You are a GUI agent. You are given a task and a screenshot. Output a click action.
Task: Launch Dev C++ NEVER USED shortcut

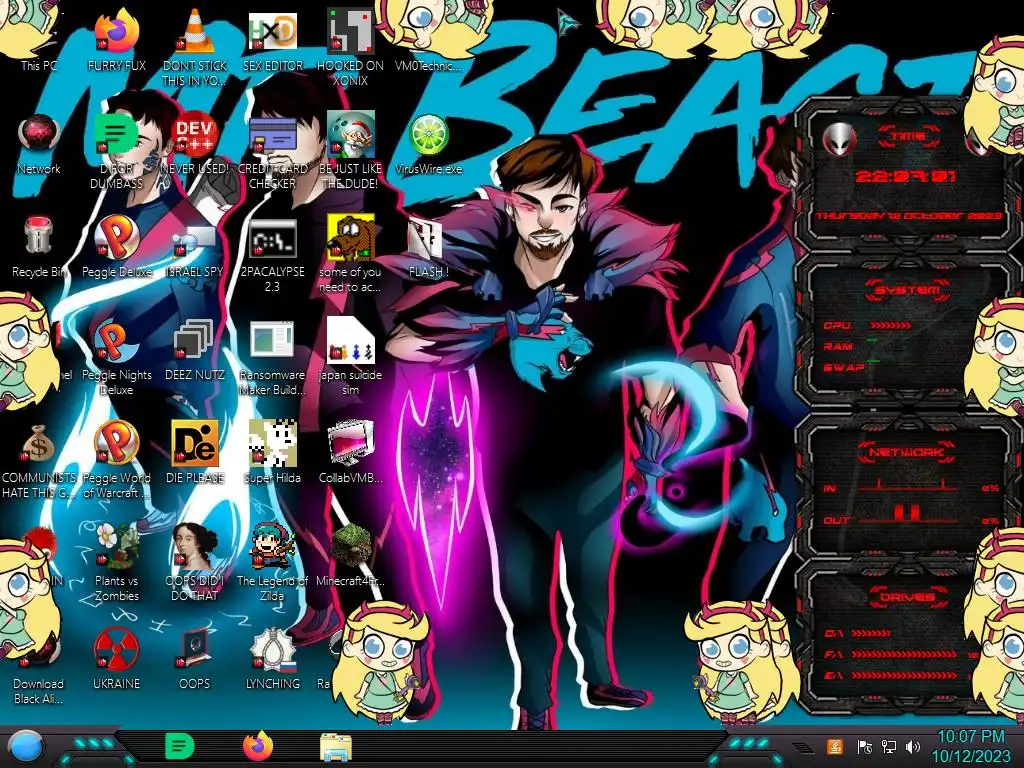tap(195, 134)
